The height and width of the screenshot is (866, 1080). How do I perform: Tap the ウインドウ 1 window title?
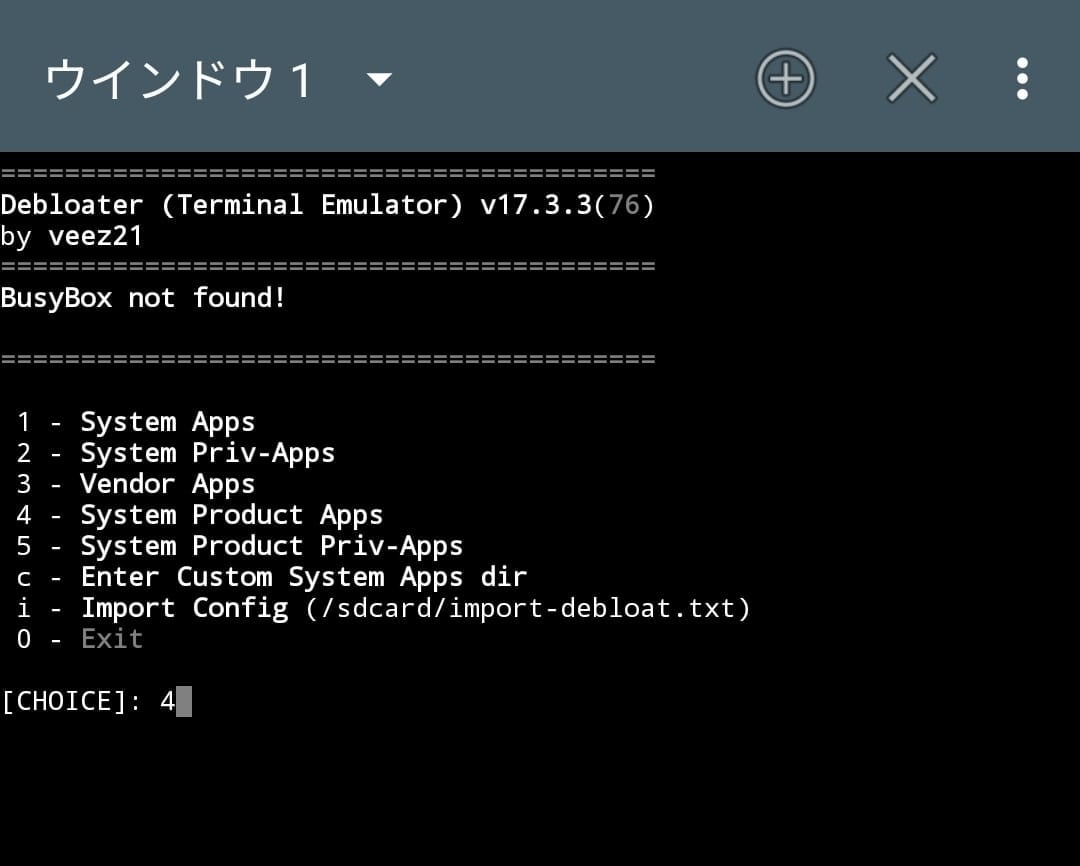point(180,79)
